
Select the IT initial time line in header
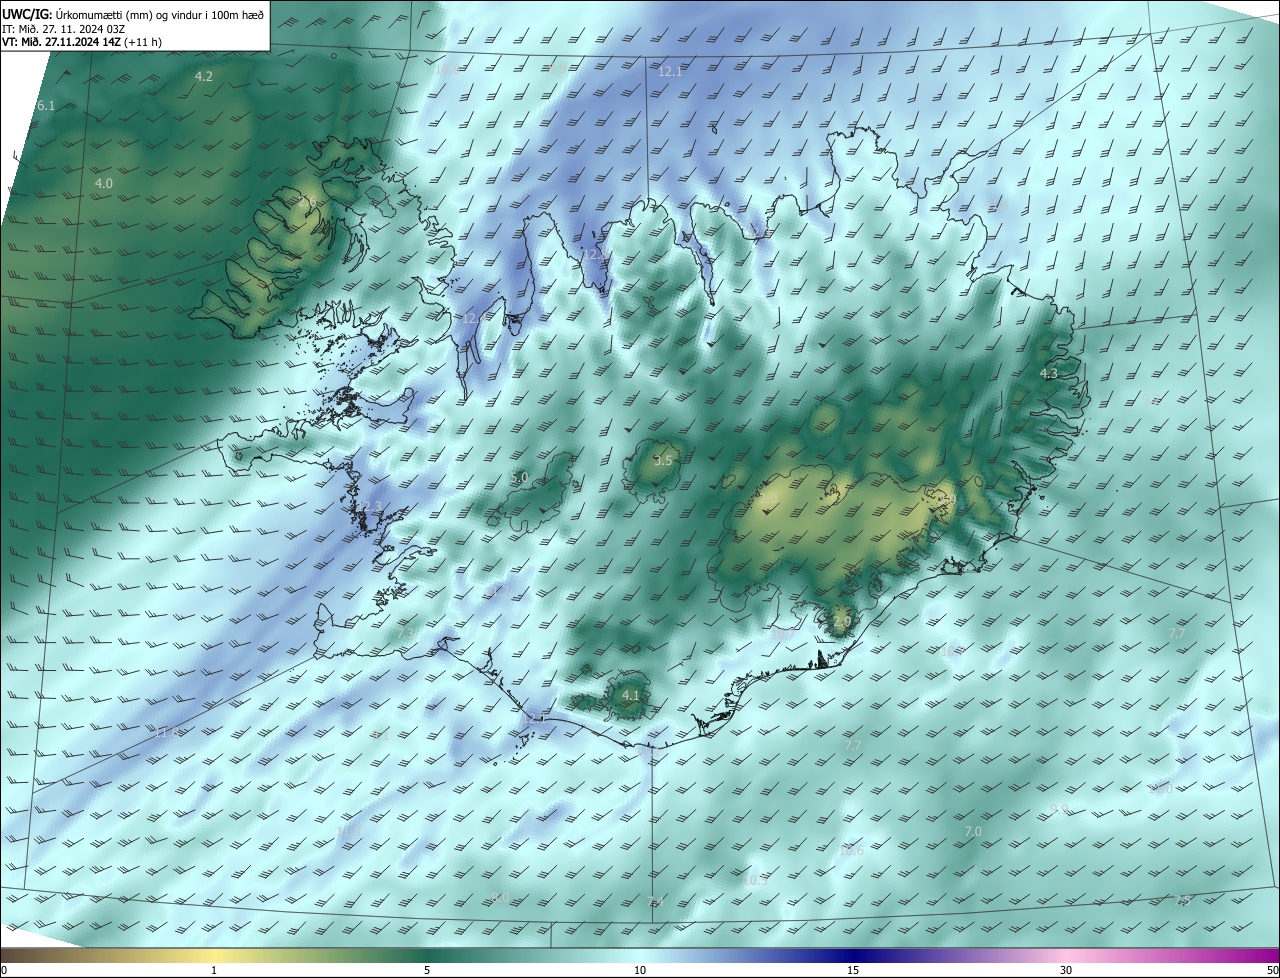pos(63,29)
